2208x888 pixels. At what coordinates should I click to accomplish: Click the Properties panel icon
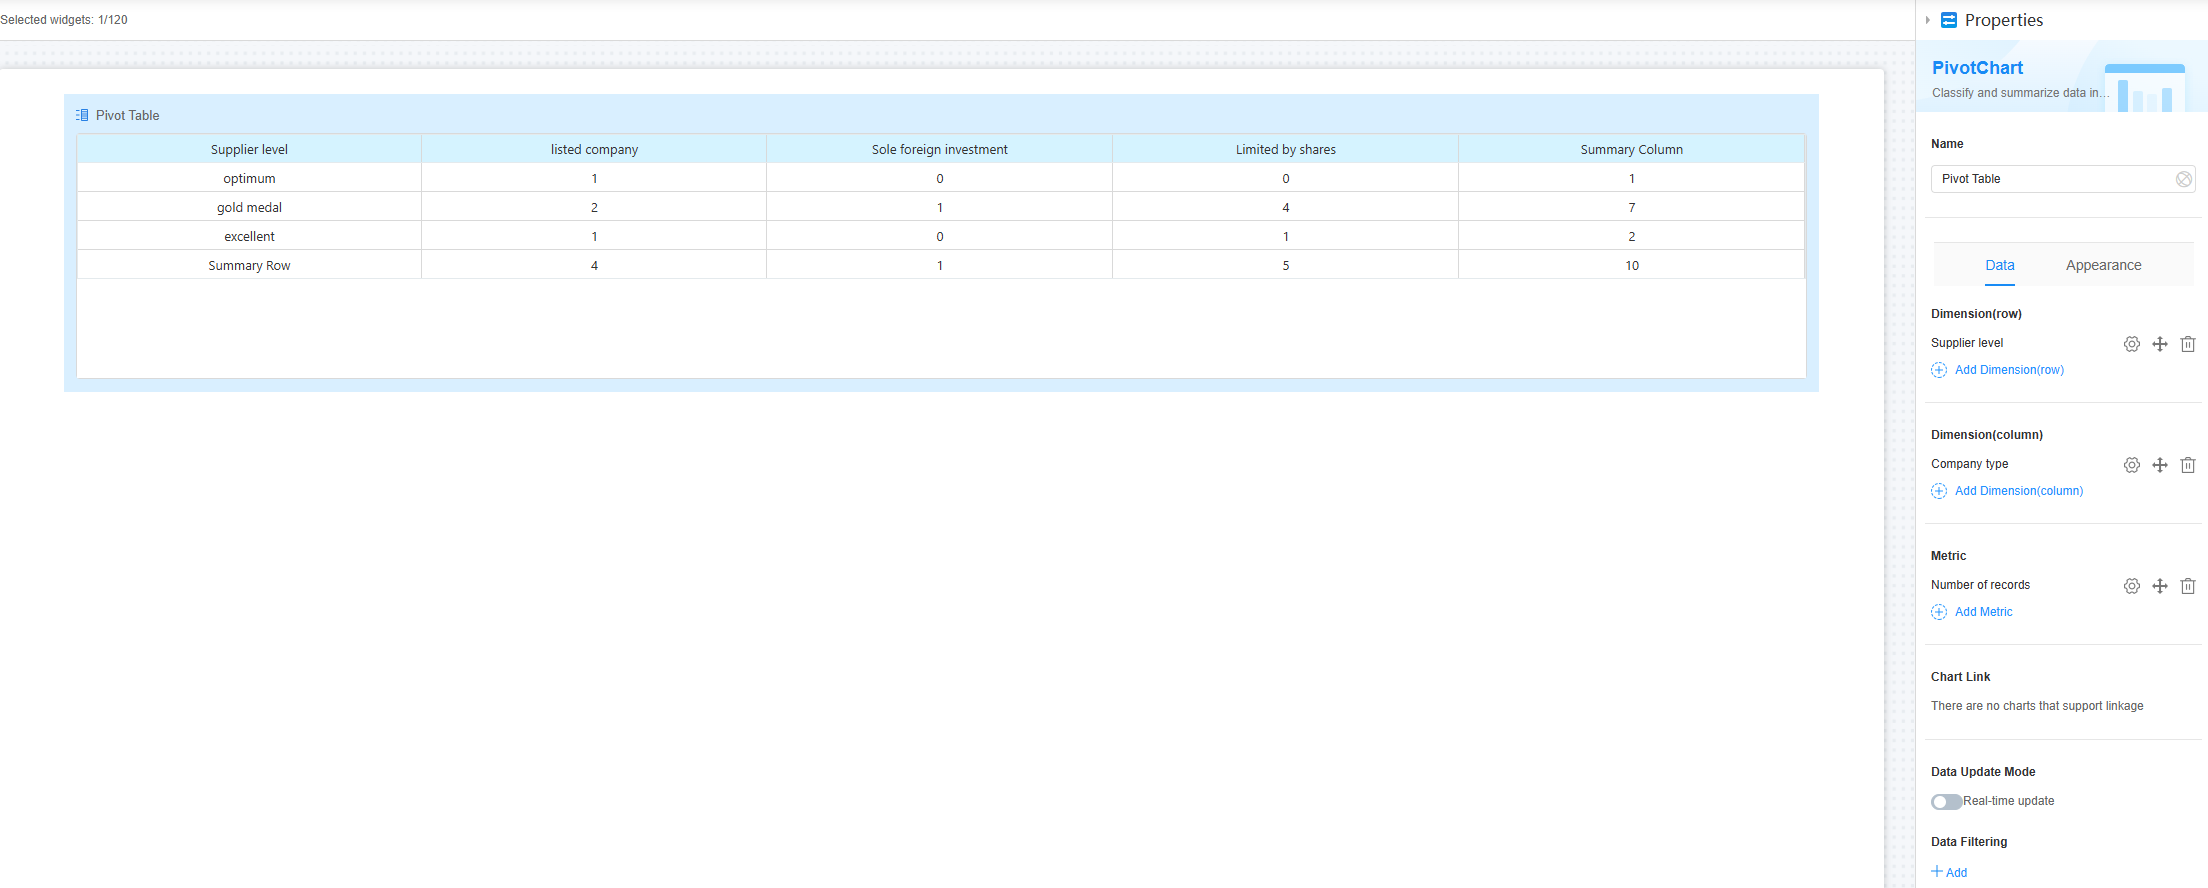coord(1949,20)
